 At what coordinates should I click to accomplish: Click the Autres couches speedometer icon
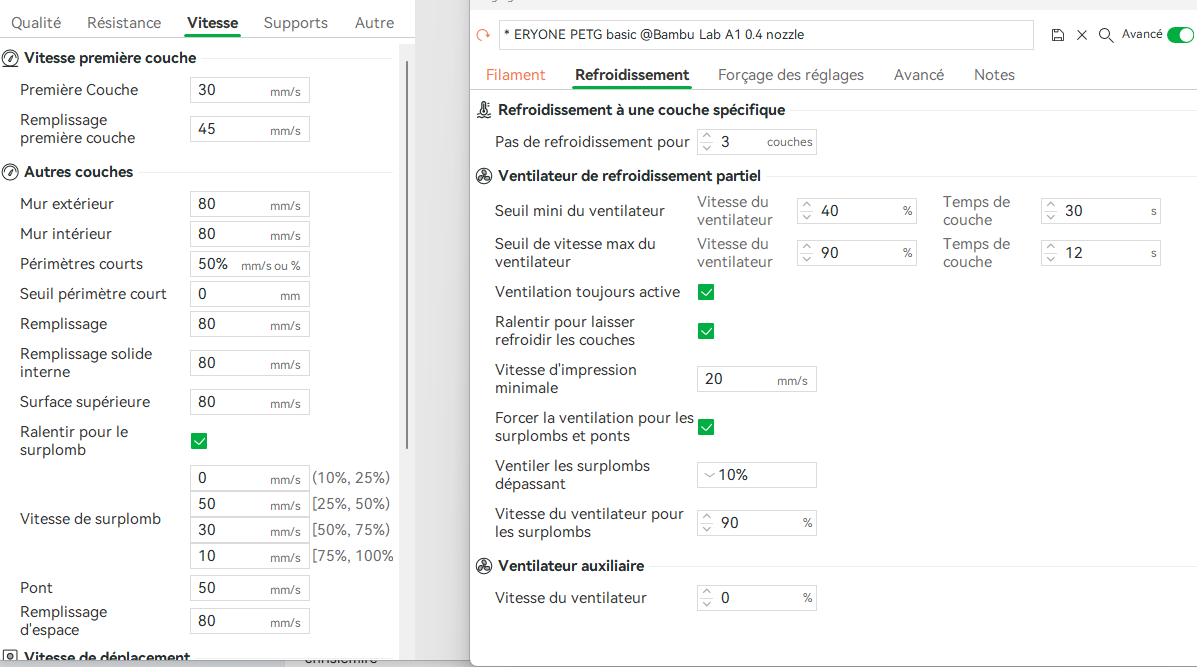pyautogui.click(x=10, y=172)
